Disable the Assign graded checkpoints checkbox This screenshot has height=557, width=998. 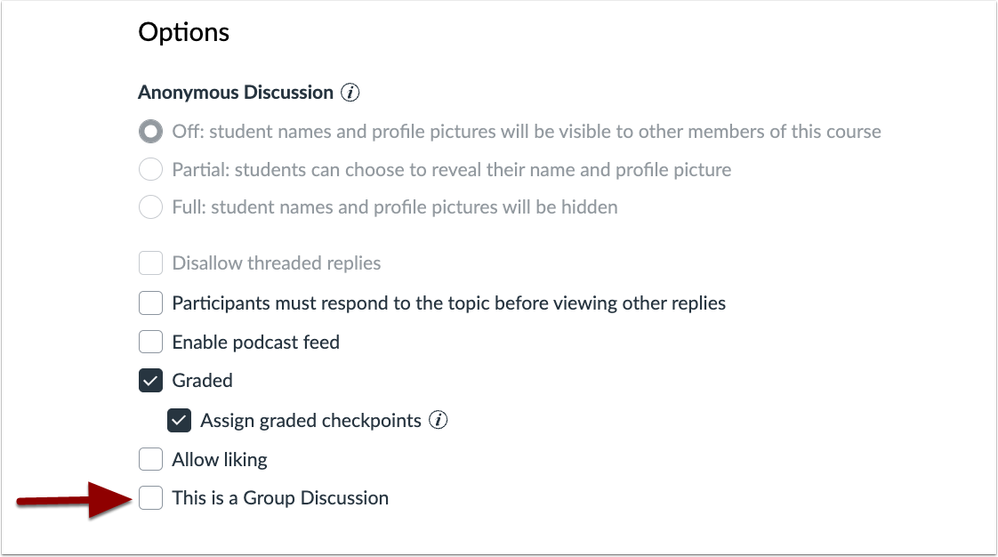coord(179,420)
